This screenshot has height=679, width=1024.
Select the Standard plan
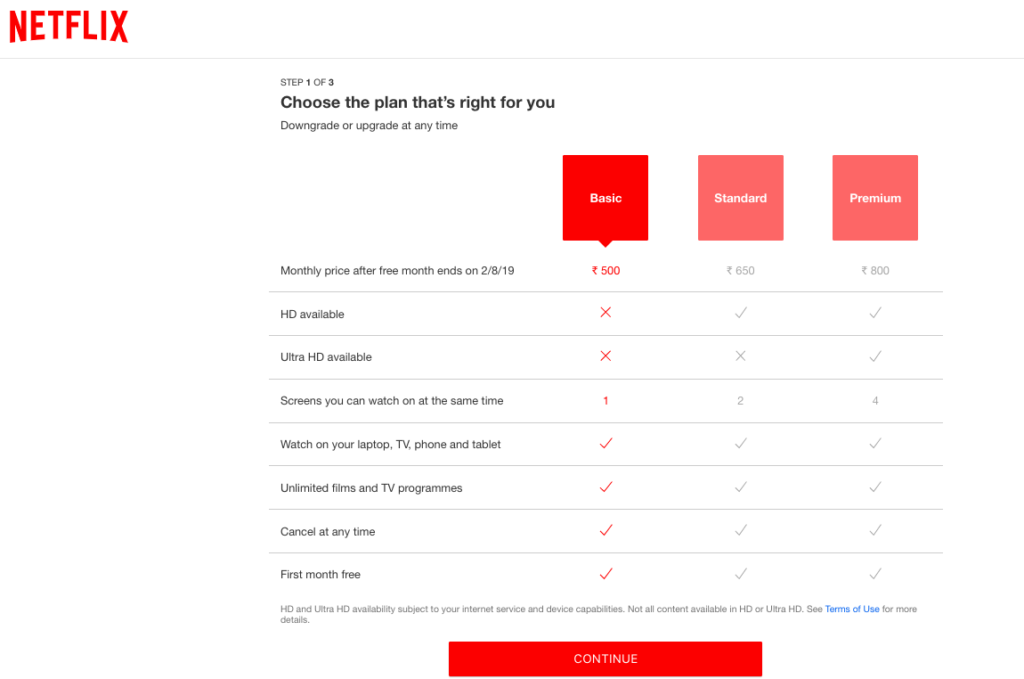coord(740,197)
